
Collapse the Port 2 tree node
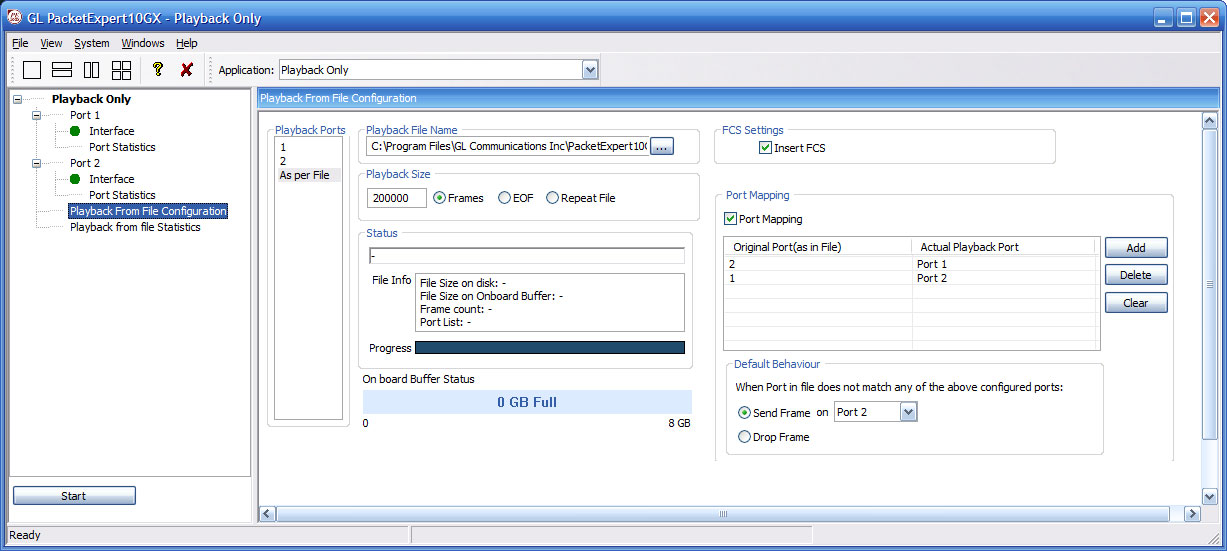37,163
